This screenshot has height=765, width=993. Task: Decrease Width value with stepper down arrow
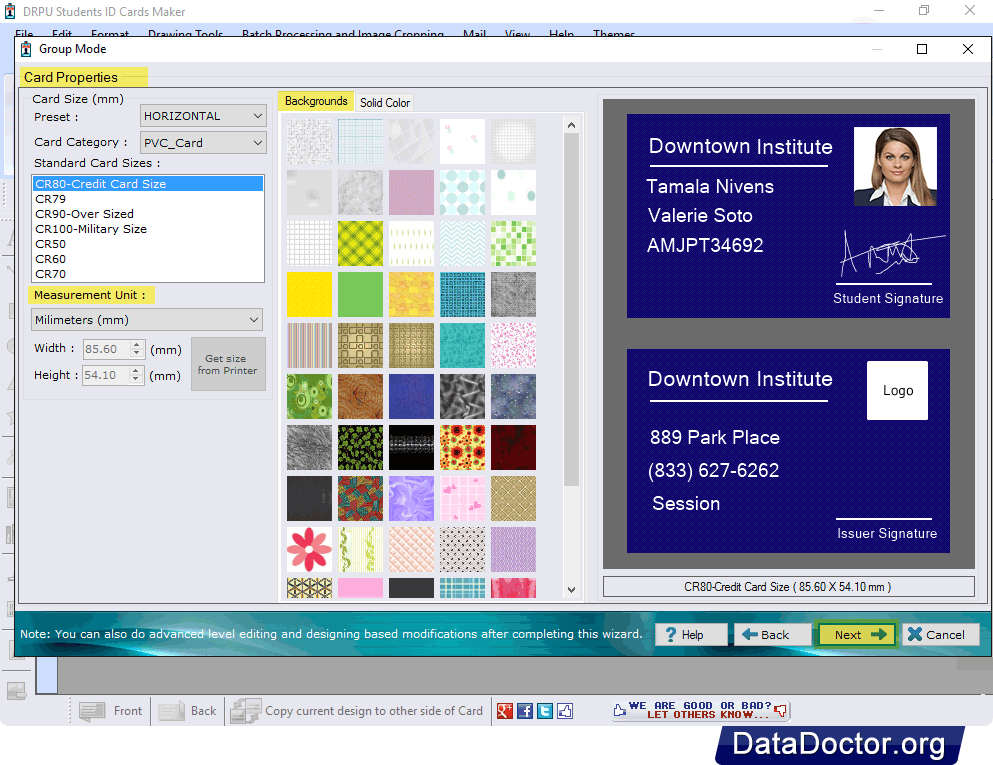136,353
